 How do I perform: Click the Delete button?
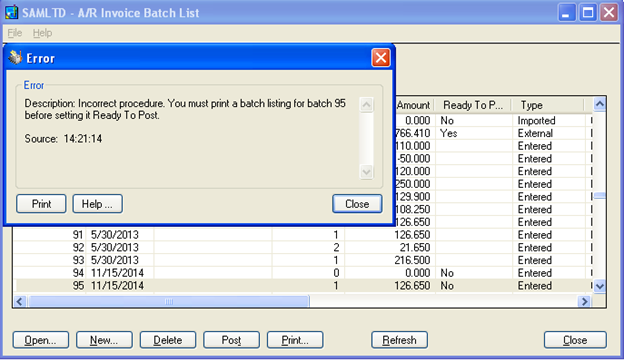click(x=168, y=340)
